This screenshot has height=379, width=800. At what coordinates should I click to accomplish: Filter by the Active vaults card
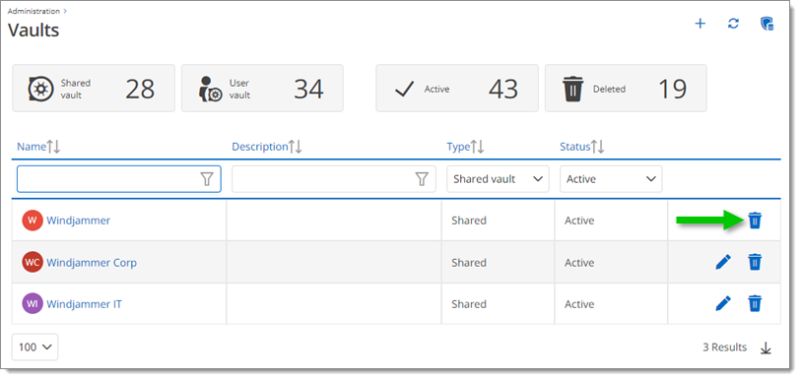pos(457,88)
